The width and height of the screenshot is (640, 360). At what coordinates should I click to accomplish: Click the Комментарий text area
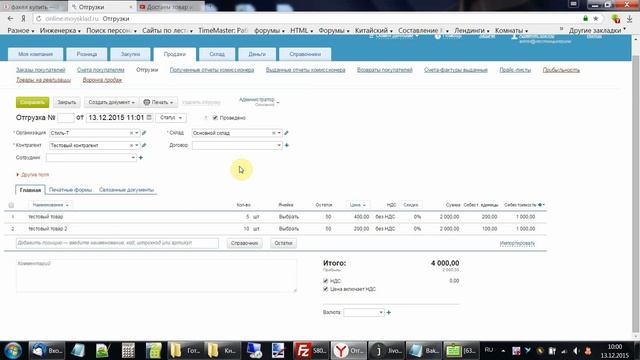[x=156, y=276]
